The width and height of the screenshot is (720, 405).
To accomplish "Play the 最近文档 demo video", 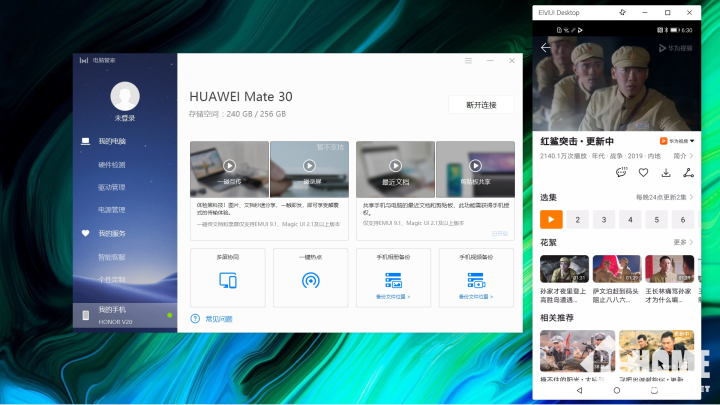I will pyautogui.click(x=395, y=165).
